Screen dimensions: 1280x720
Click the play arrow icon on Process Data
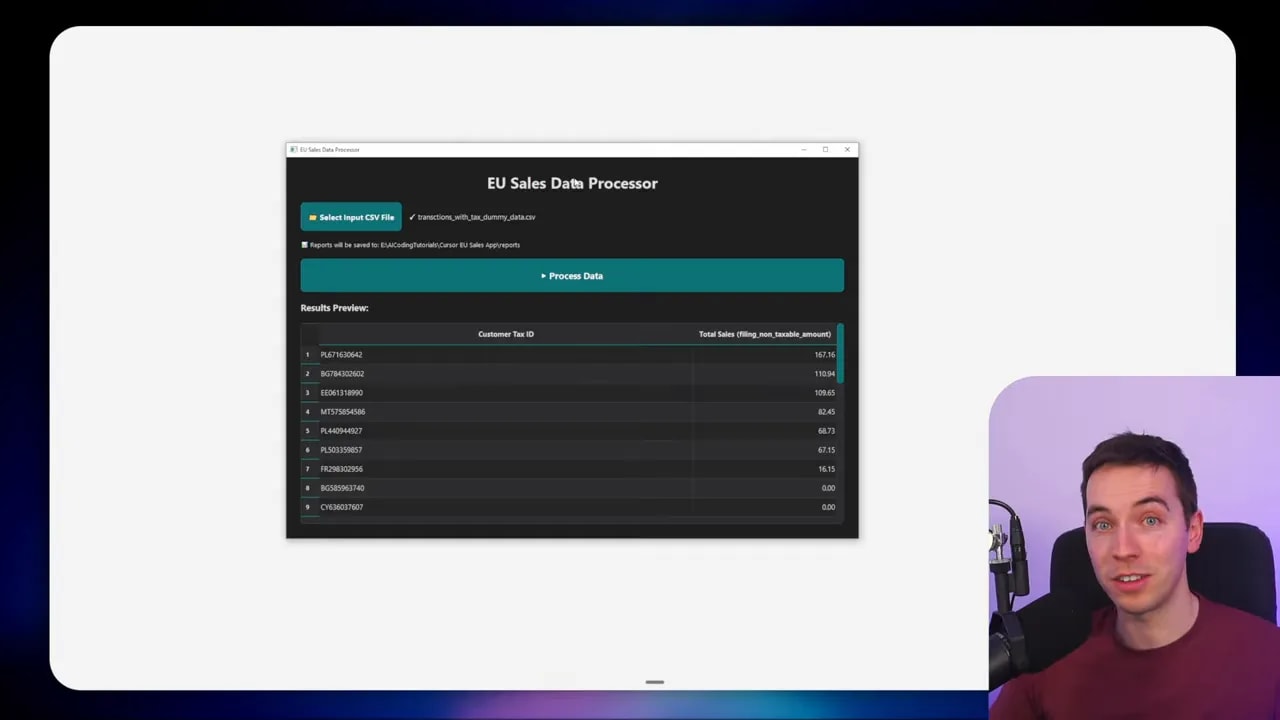[x=543, y=276]
